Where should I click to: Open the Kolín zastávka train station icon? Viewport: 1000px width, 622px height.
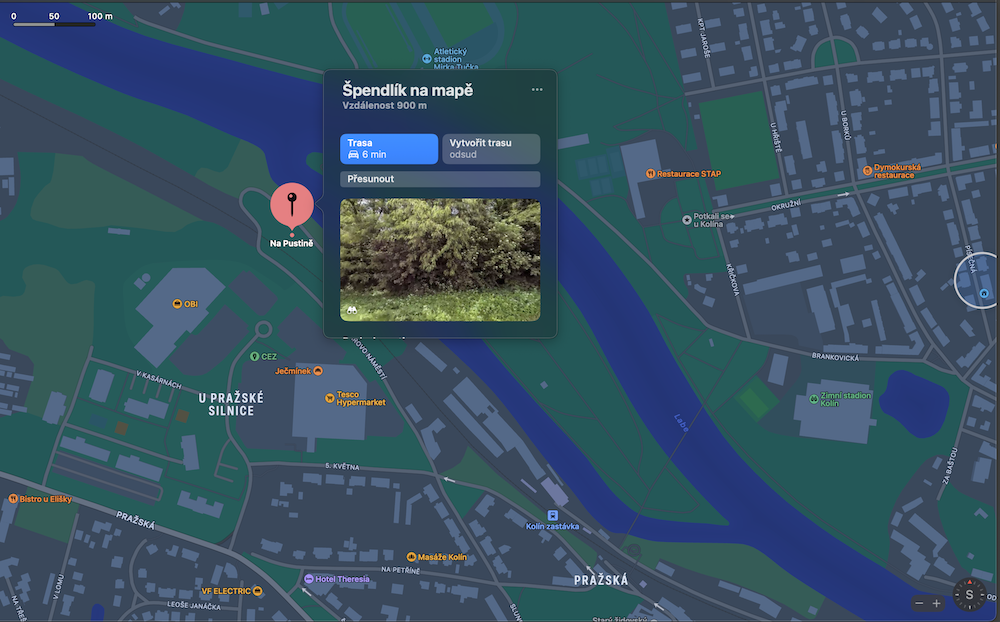click(x=552, y=515)
